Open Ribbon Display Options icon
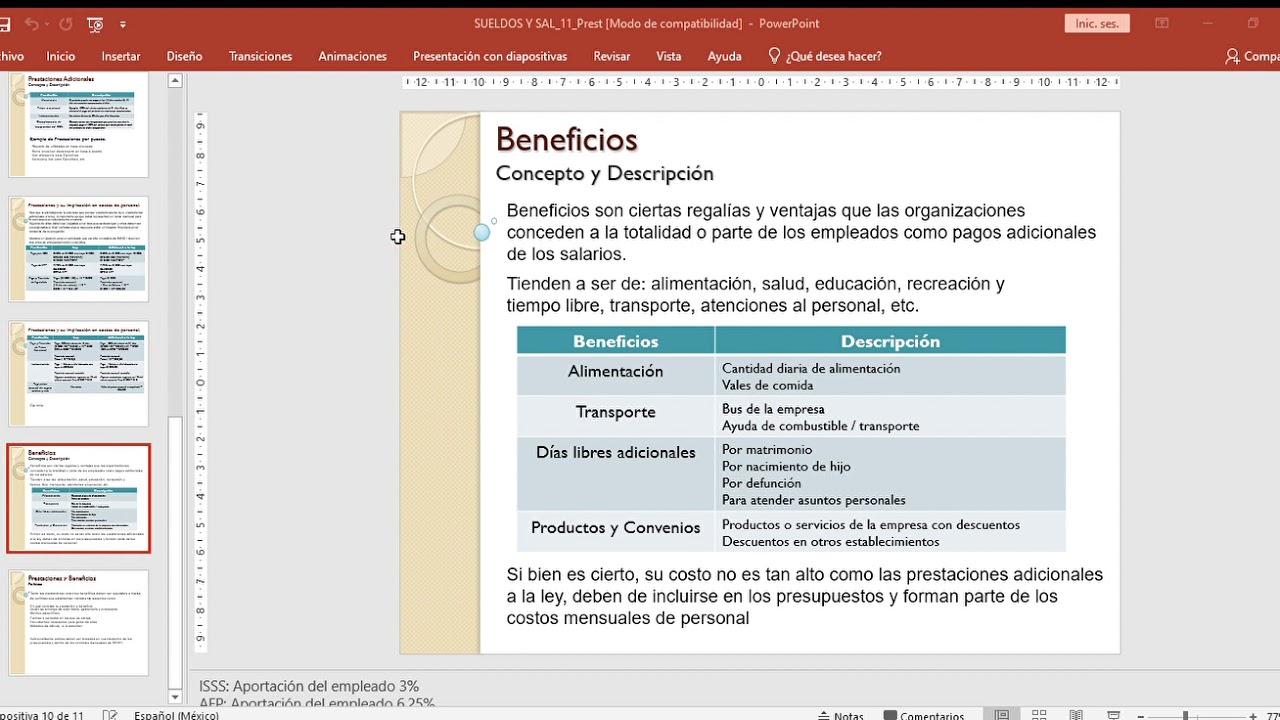 pyautogui.click(x=1162, y=24)
